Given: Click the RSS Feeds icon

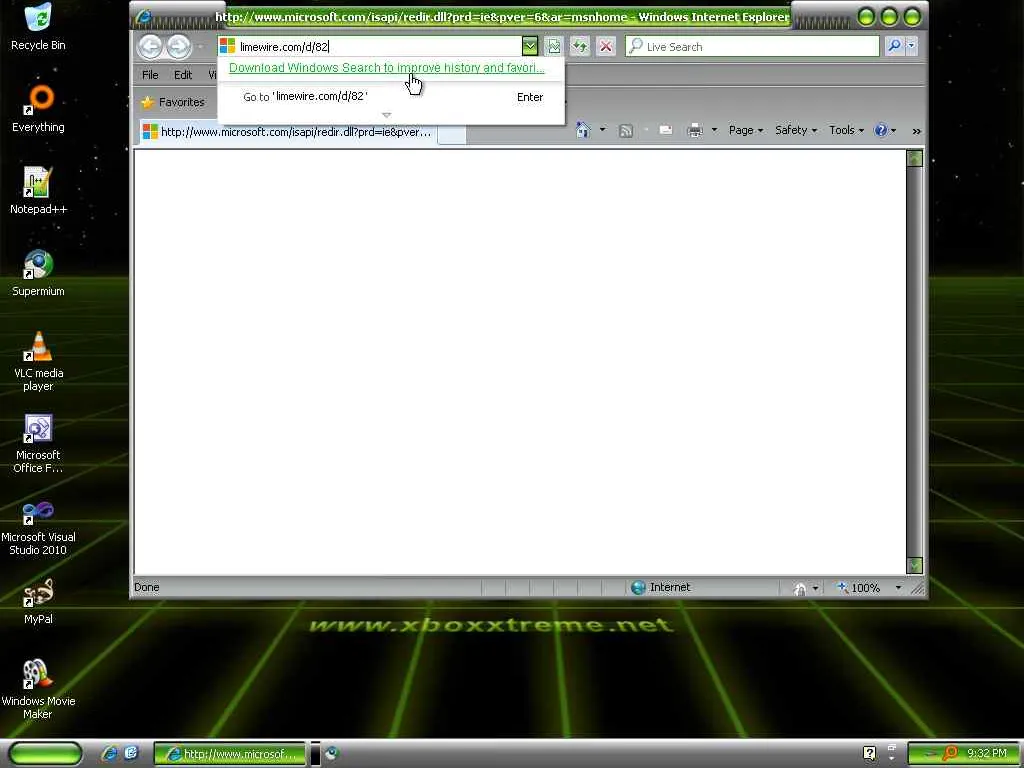Looking at the screenshot, I should pos(626,131).
